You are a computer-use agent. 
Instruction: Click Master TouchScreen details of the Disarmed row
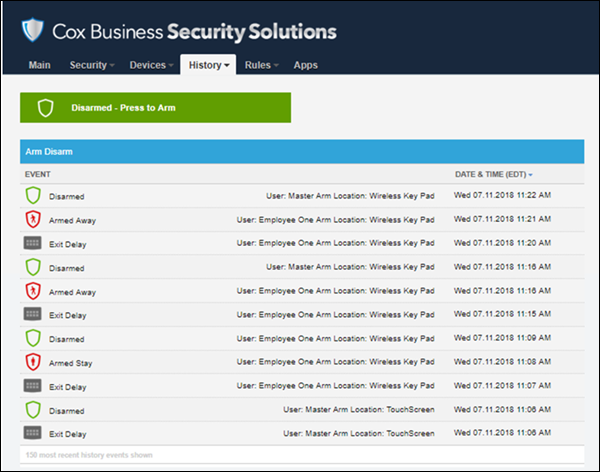(x=359, y=410)
